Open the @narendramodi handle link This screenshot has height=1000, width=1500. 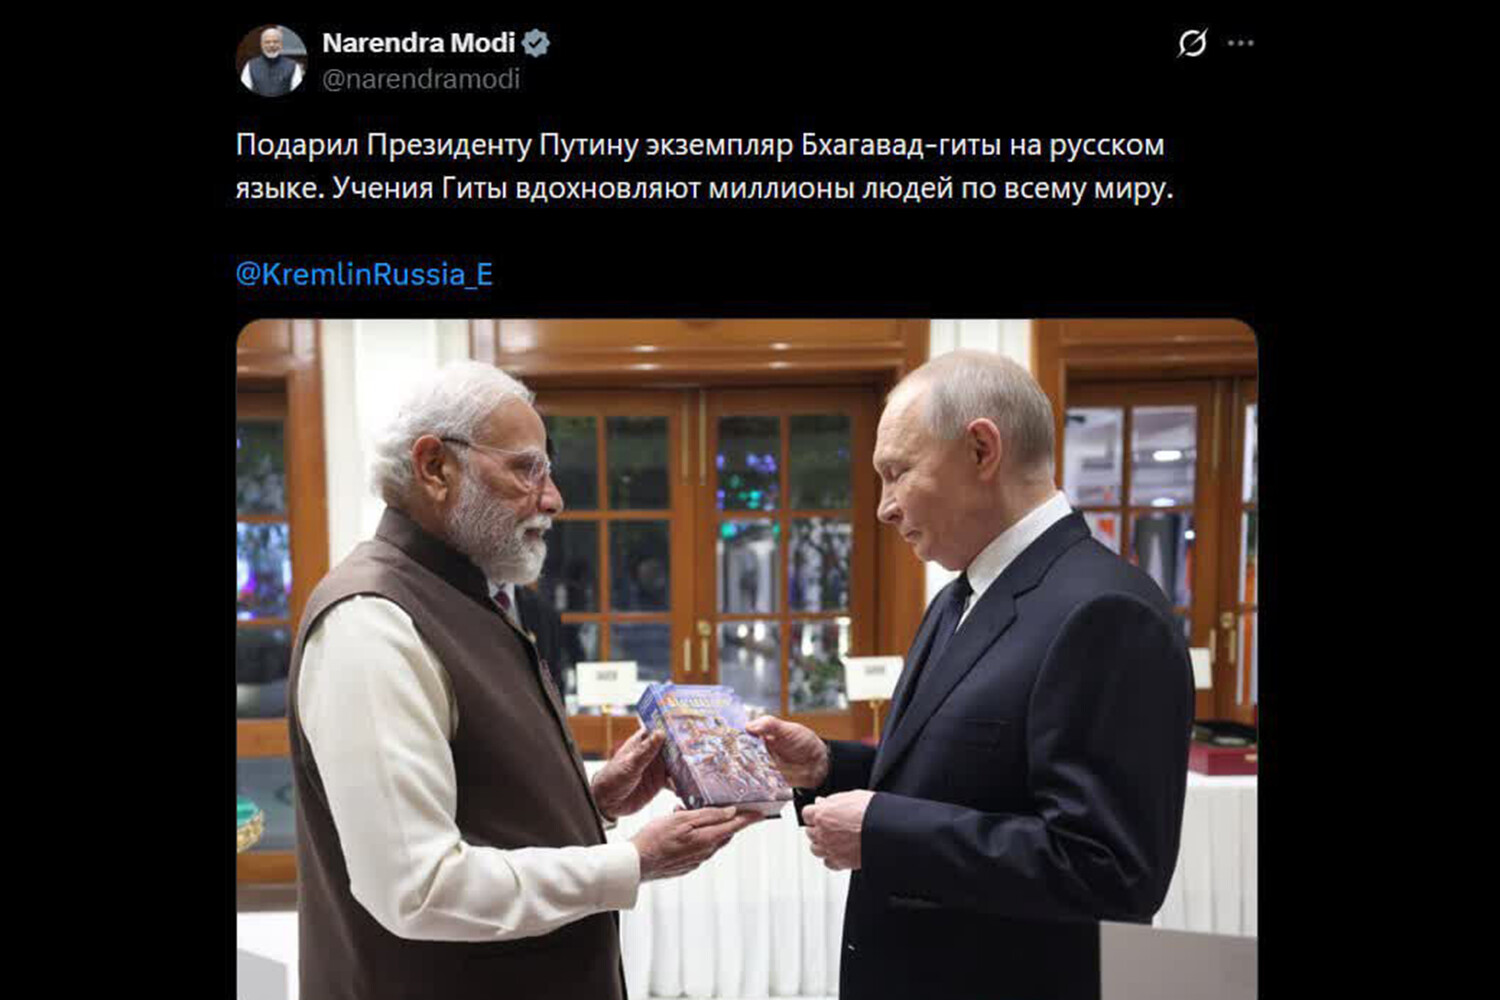click(x=421, y=79)
